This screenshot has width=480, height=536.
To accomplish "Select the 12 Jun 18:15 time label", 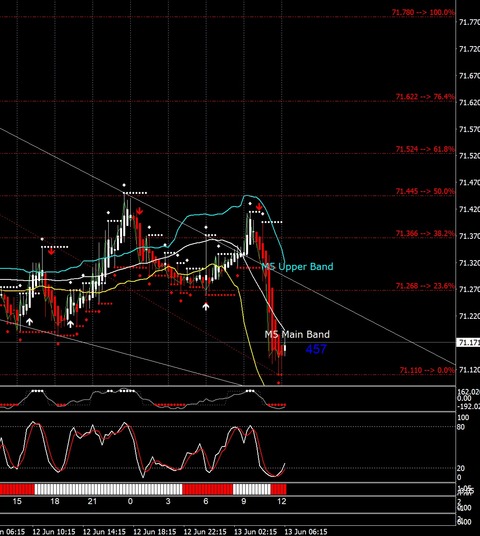I will [155, 532].
